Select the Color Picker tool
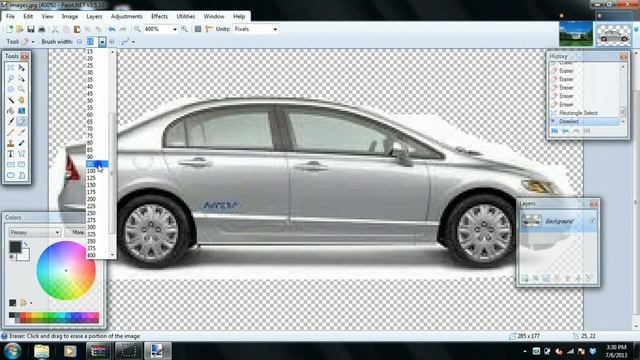This screenshot has width=640, height=360. coord(21,132)
